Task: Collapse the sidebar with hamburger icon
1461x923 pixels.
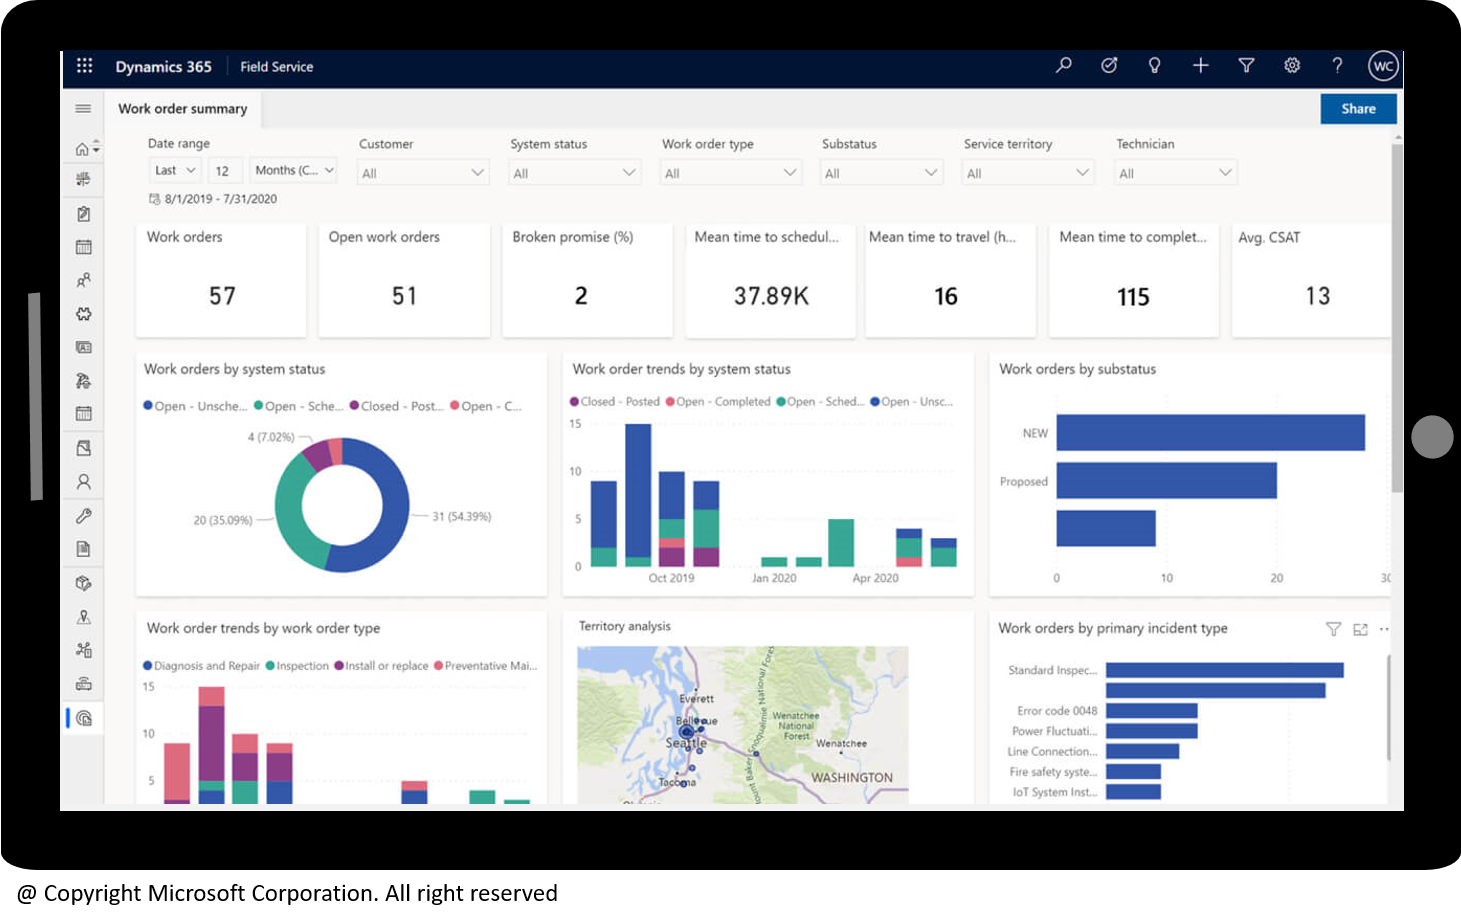Action: coord(83,108)
